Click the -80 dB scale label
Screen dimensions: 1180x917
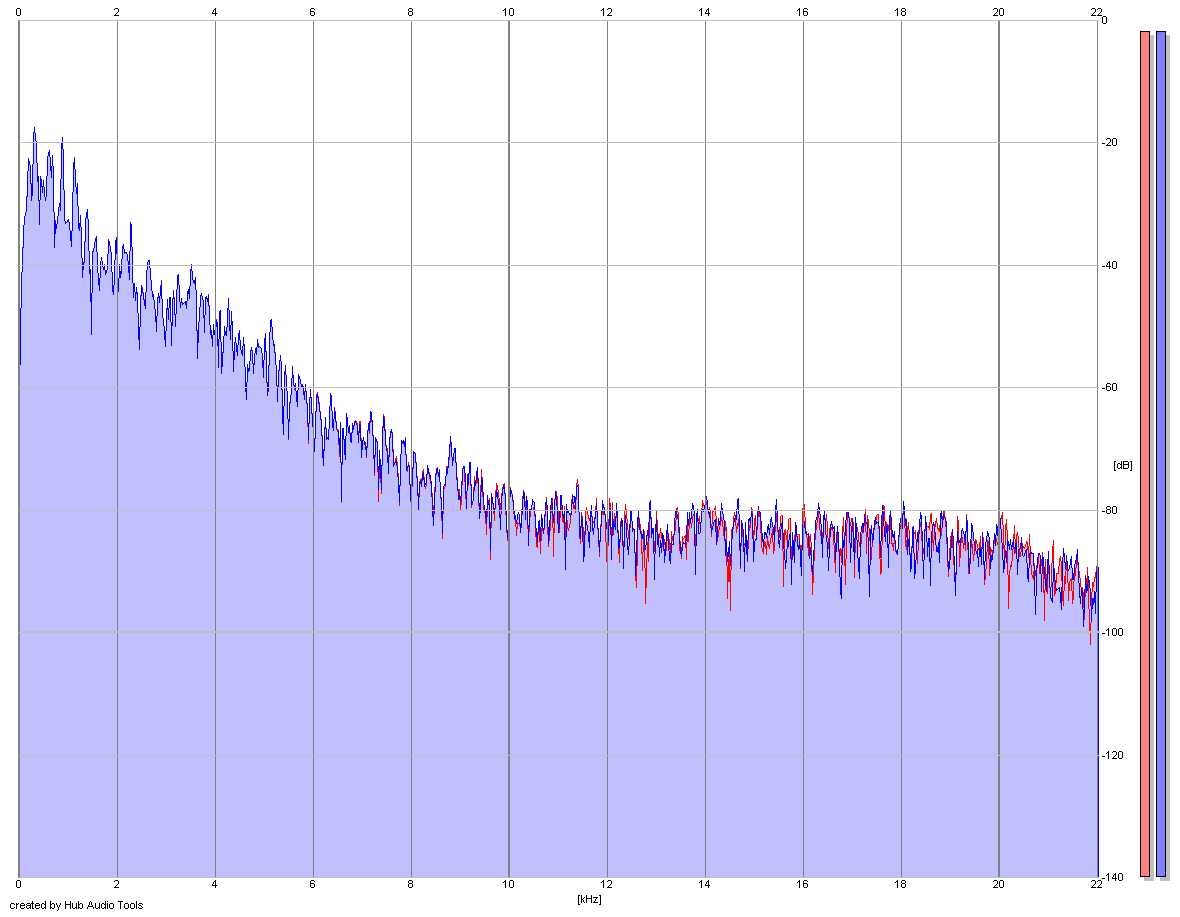[1109, 510]
